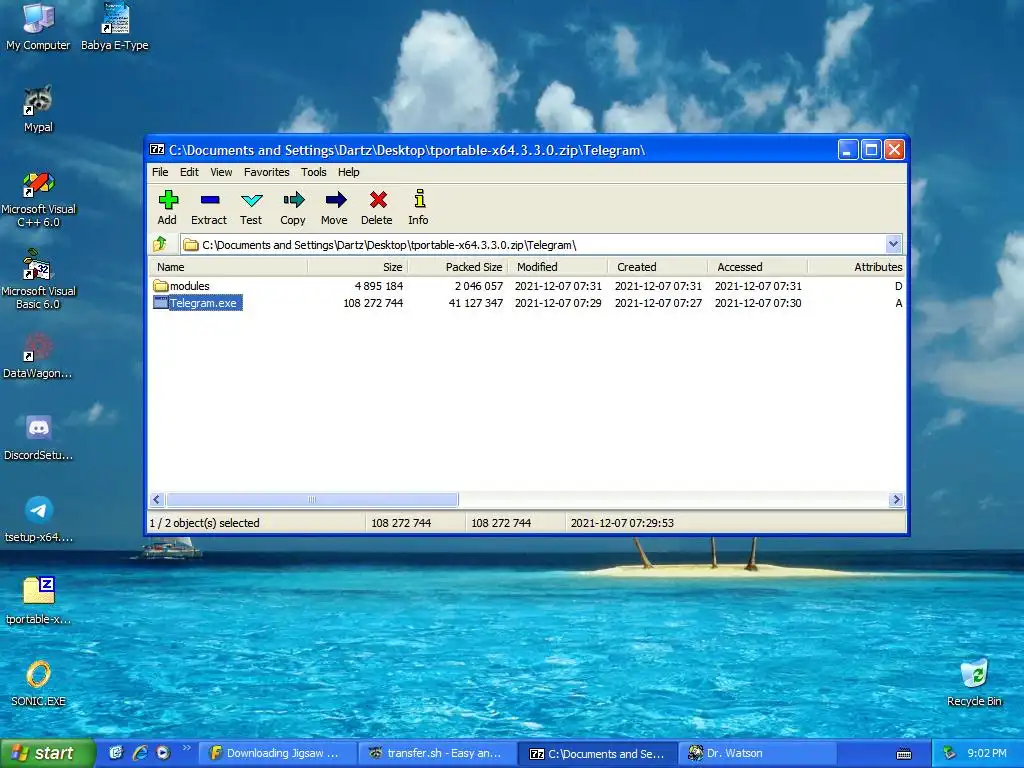Screen dimensions: 1024x768
Task: Select the modules folder icon
Action: [x=161, y=286]
